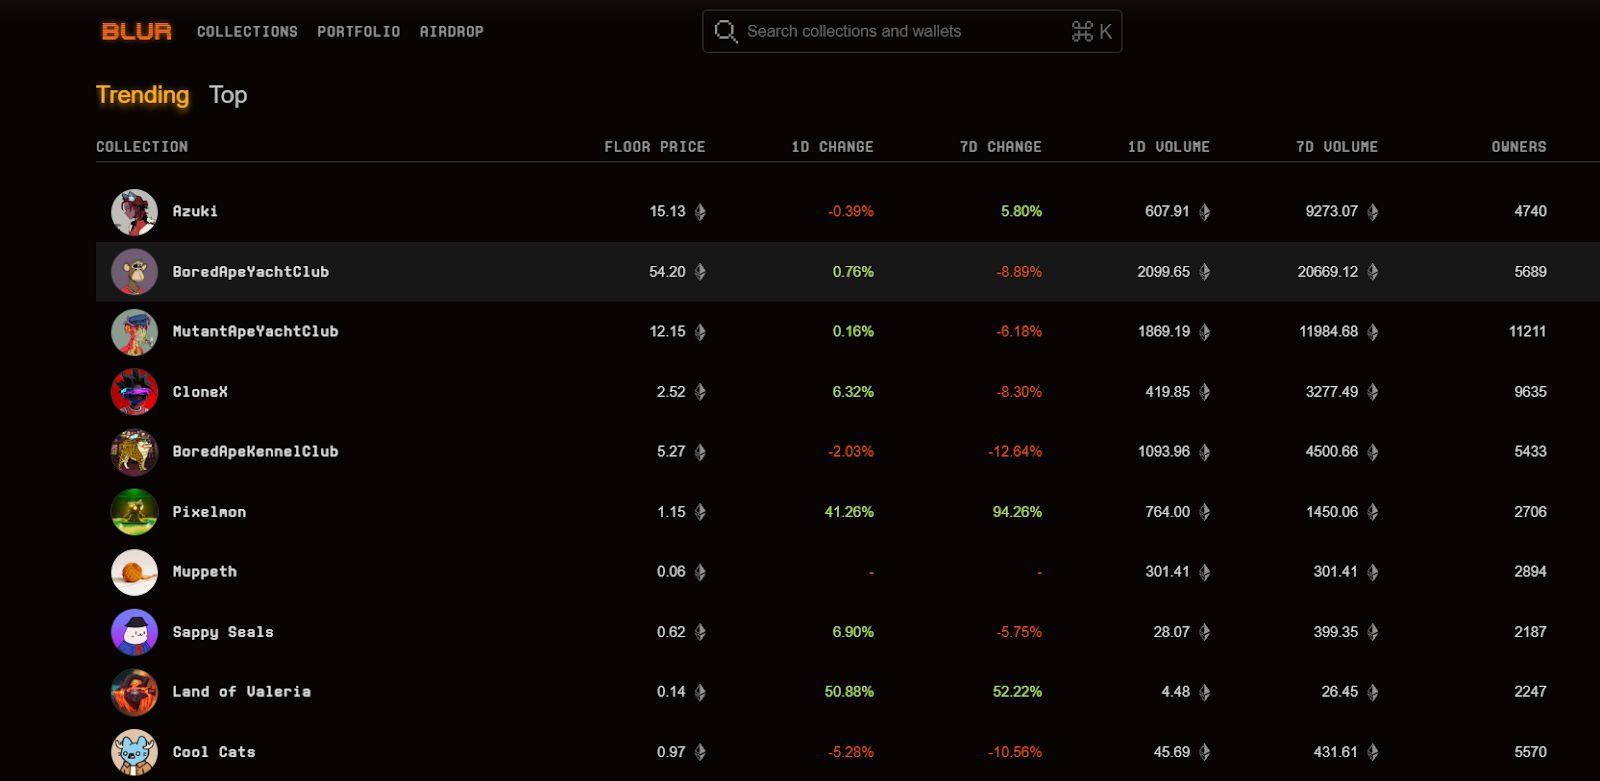Click MutantApeYachtClub owners count 11211

pos(1528,331)
